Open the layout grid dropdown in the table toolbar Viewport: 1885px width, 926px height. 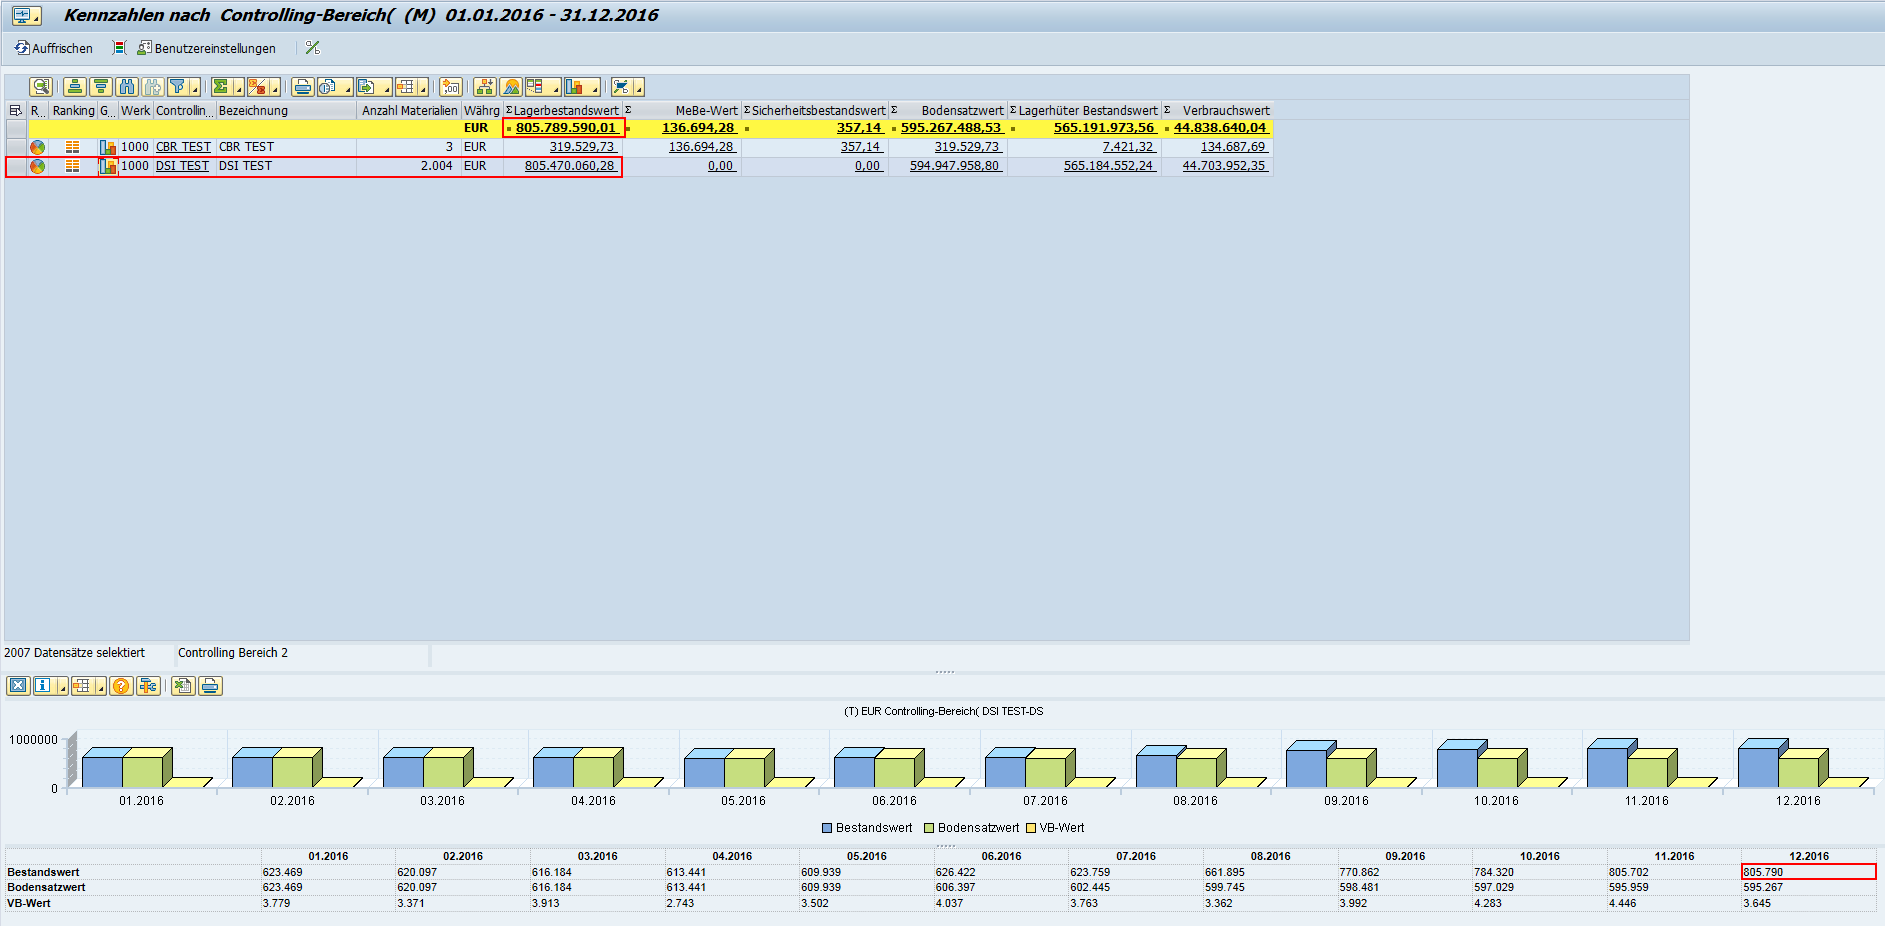click(x=422, y=89)
